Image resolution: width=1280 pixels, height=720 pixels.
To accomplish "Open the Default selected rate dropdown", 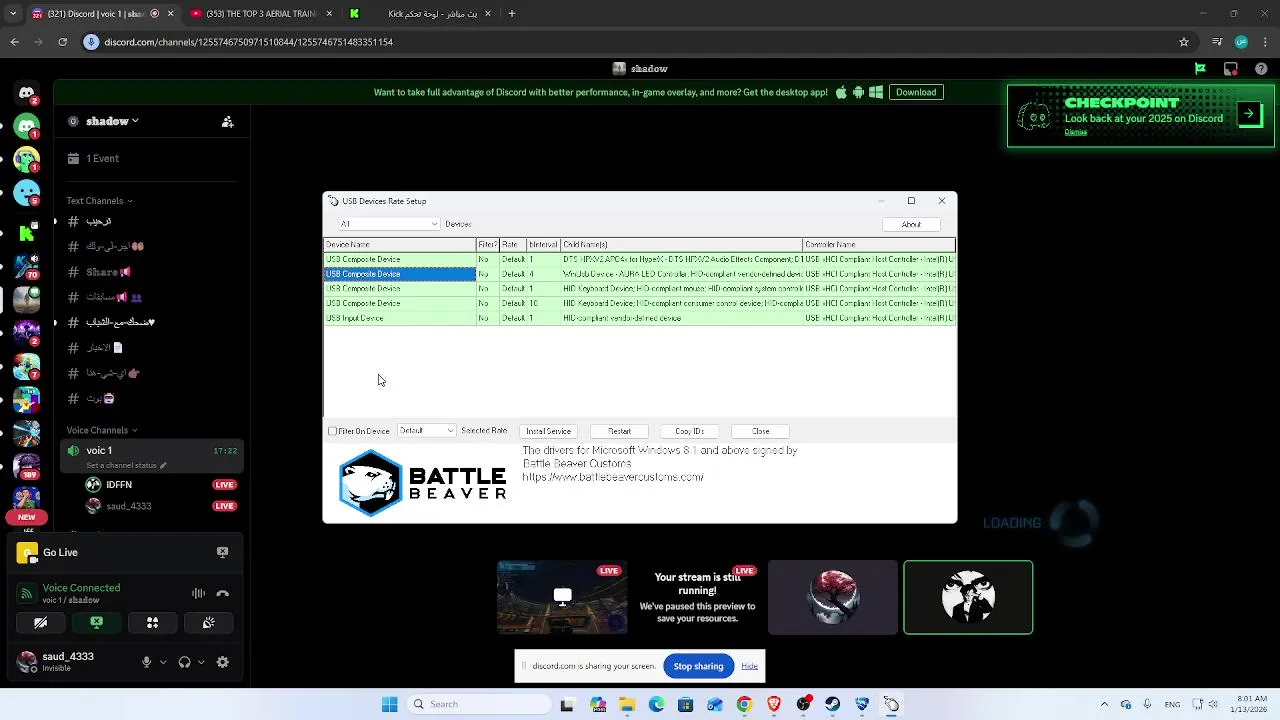I will [427, 431].
